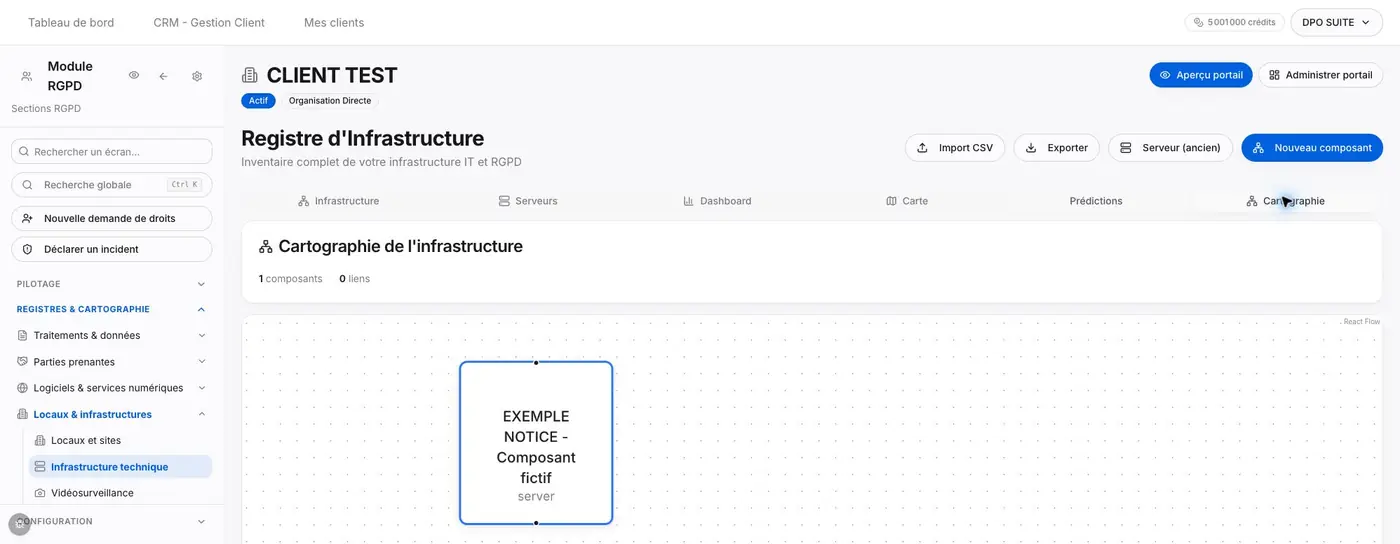Image resolution: width=1400 pixels, height=544 pixels.
Task: Click the '0 liens' count
Action: [354, 279]
